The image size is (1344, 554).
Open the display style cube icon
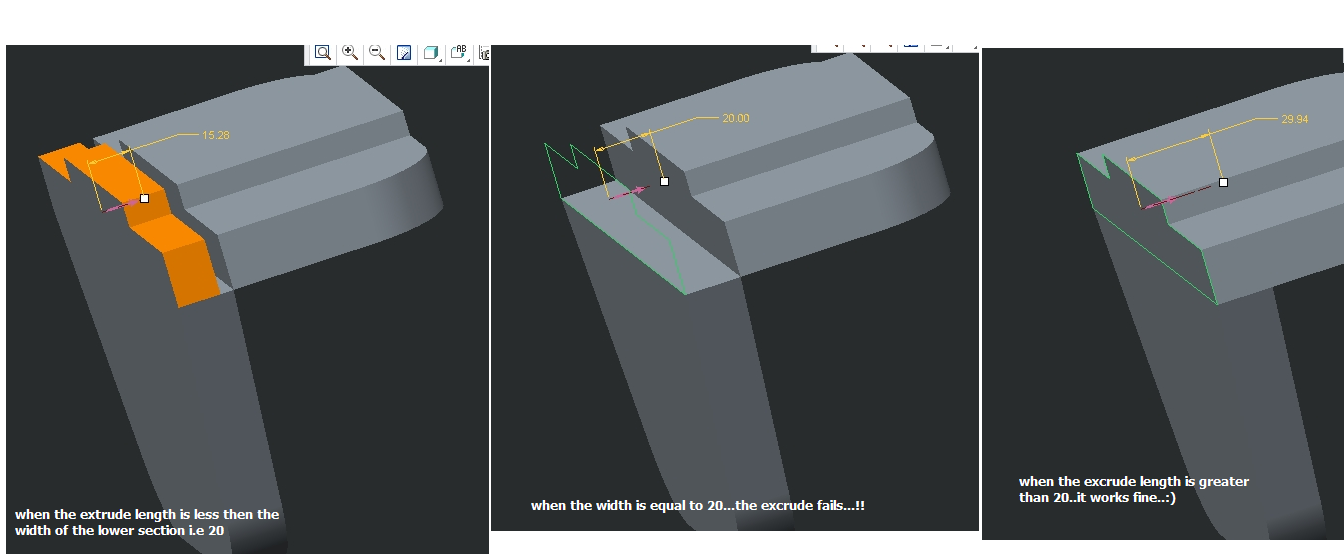coord(431,53)
